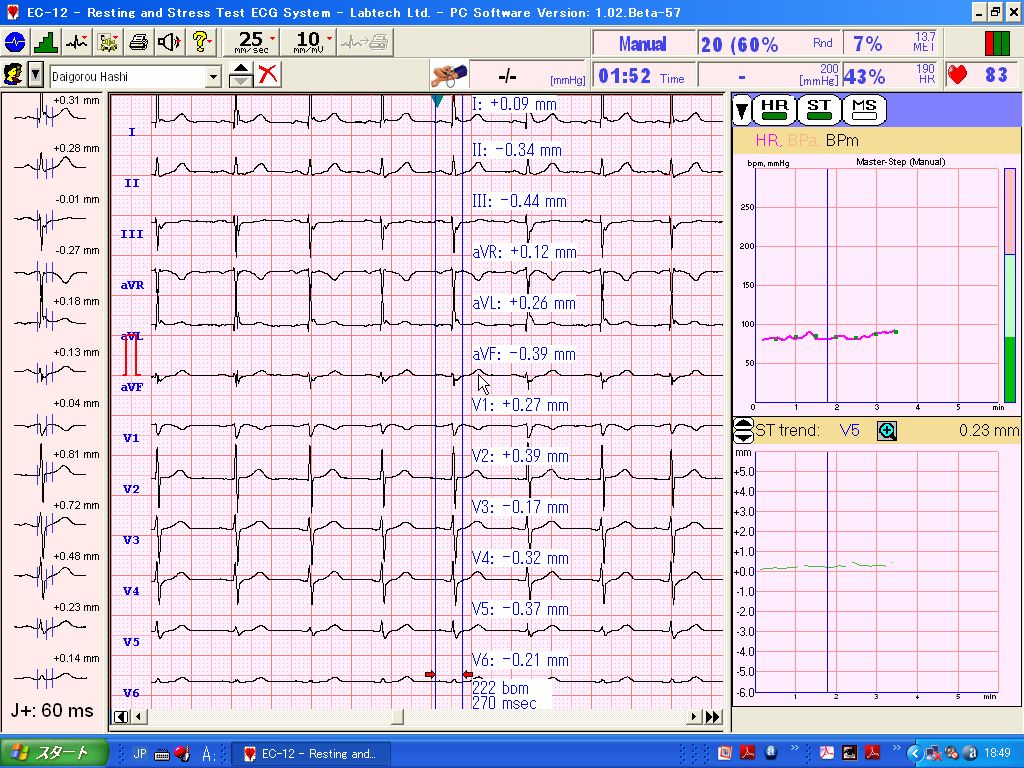This screenshot has width=1024, height=768.
Task: Toggle the speaker sound icon
Action: click(169, 42)
